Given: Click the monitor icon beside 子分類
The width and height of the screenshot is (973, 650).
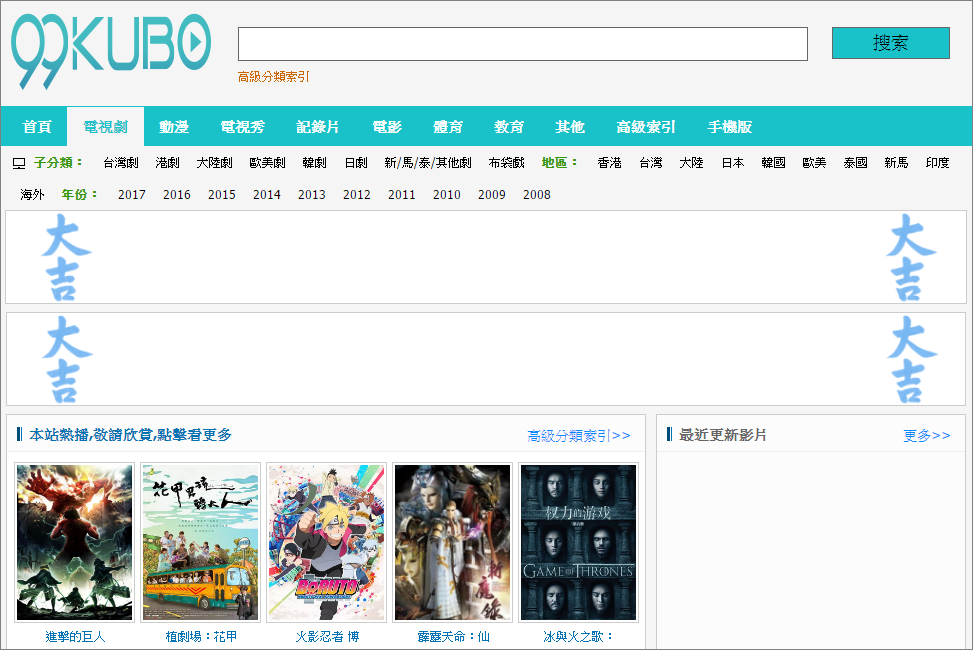Looking at the screenshot, I should 17,162.
